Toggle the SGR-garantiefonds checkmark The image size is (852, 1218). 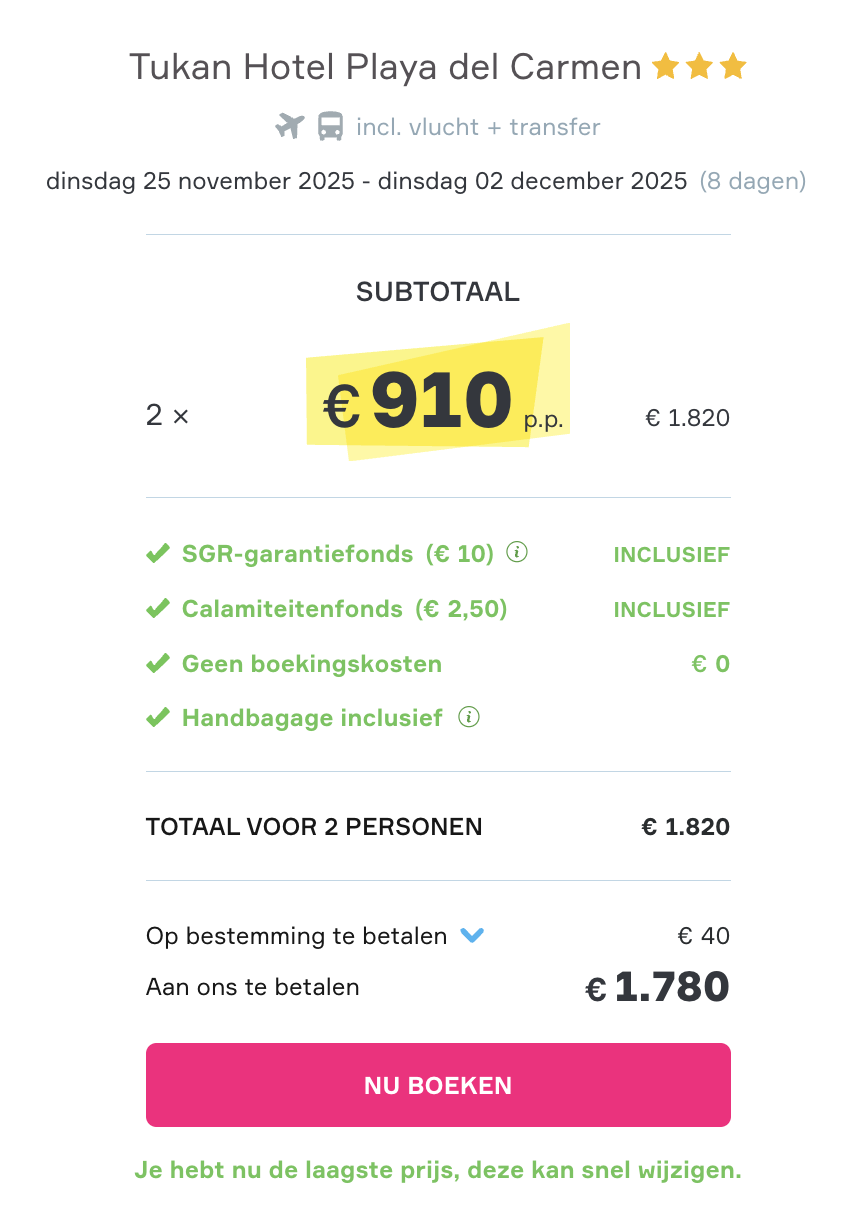(x=159, y=551)
